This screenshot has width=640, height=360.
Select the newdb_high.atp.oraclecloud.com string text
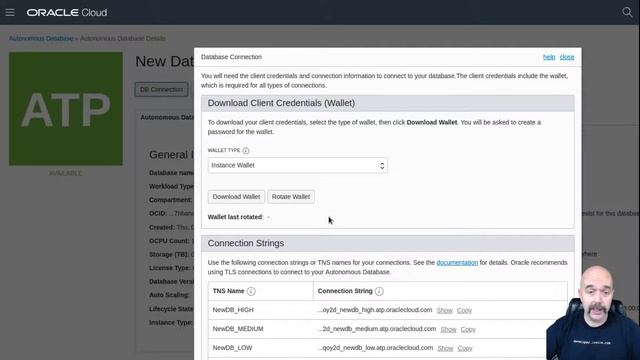(x=375, y=310)
